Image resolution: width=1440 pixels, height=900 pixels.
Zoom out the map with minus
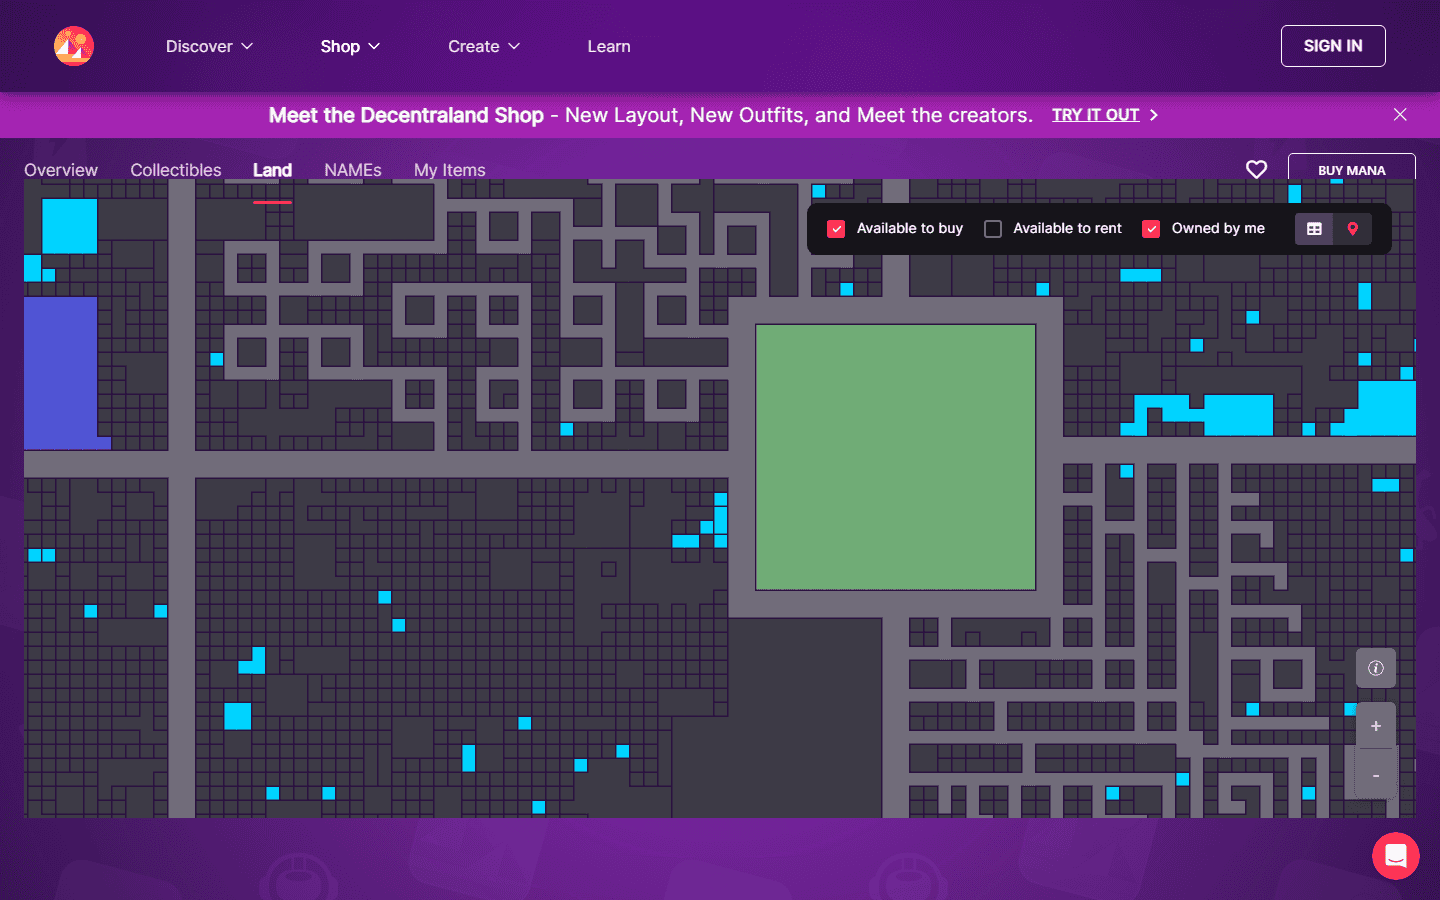pos(1376,775)
